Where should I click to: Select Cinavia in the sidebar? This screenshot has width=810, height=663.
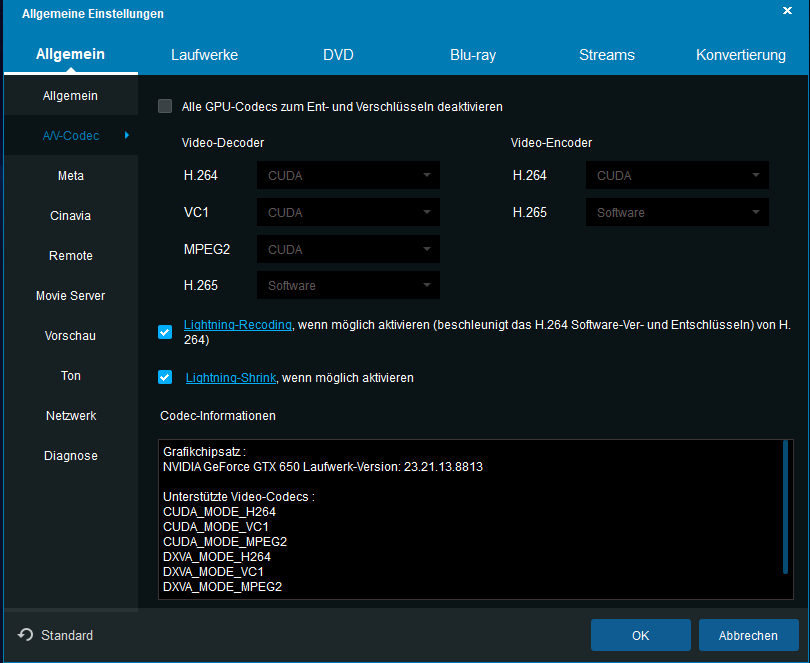(x=70, y=216)
